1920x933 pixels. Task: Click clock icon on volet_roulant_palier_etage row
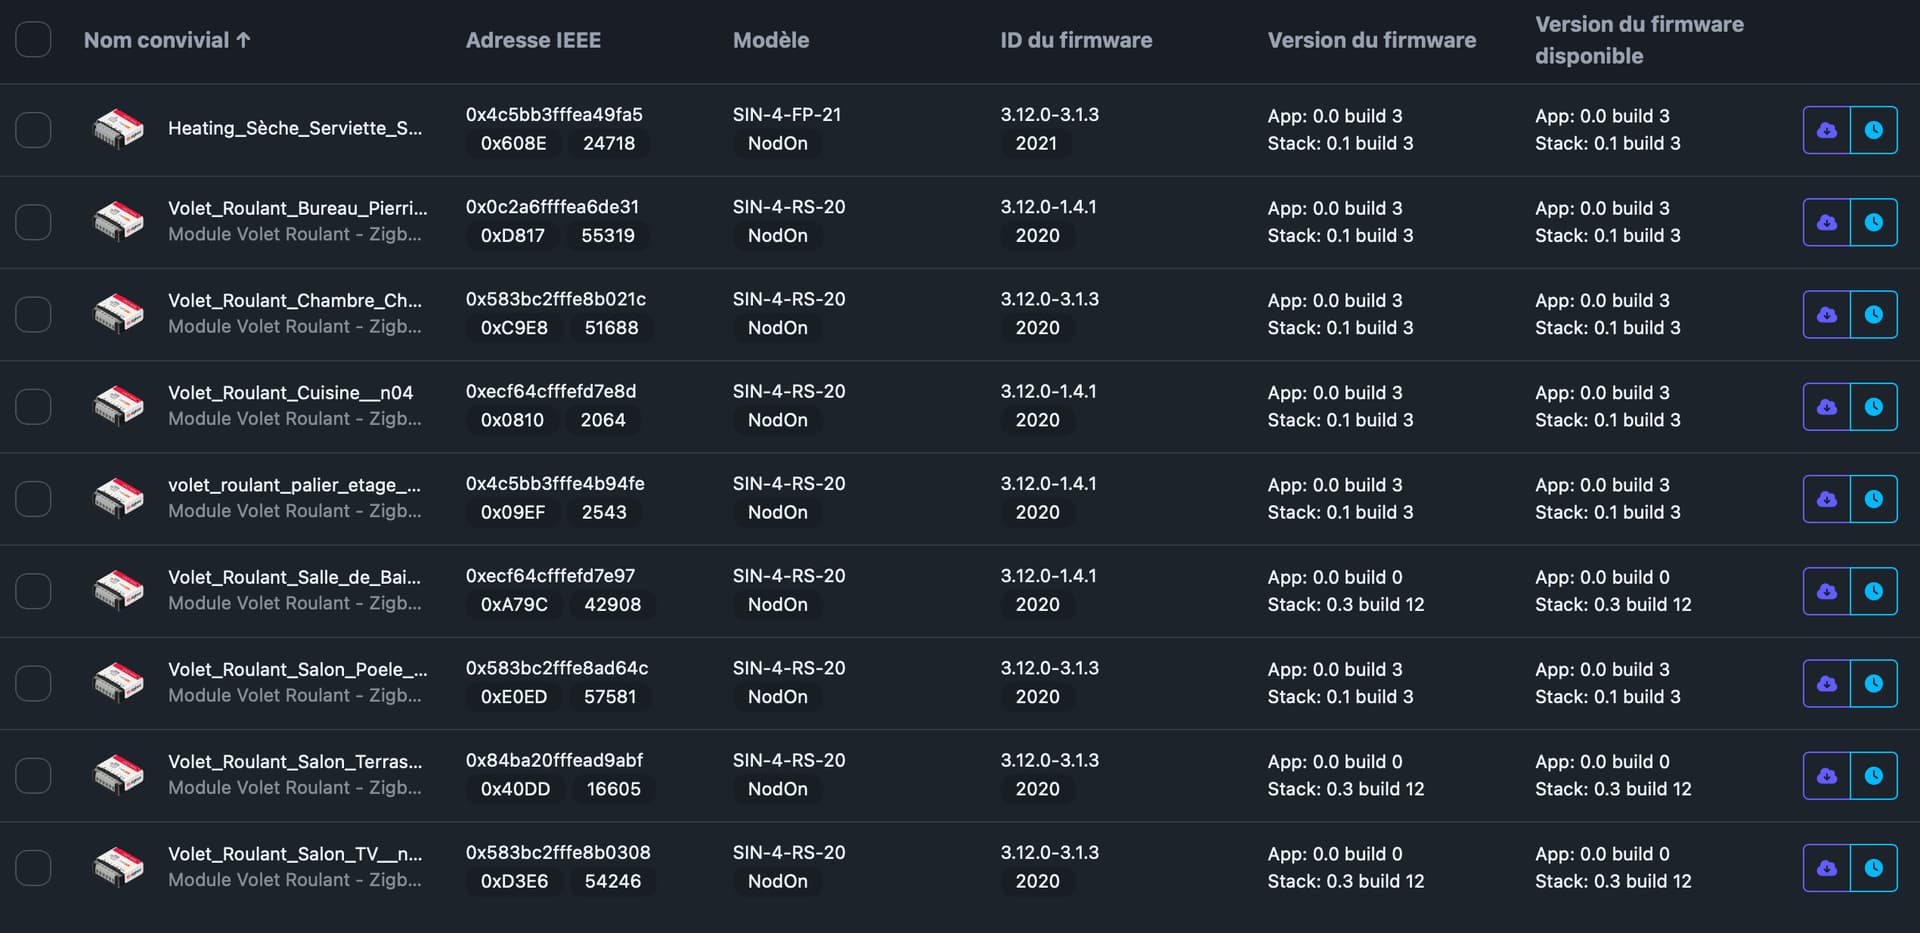[x=1873, y=499]
